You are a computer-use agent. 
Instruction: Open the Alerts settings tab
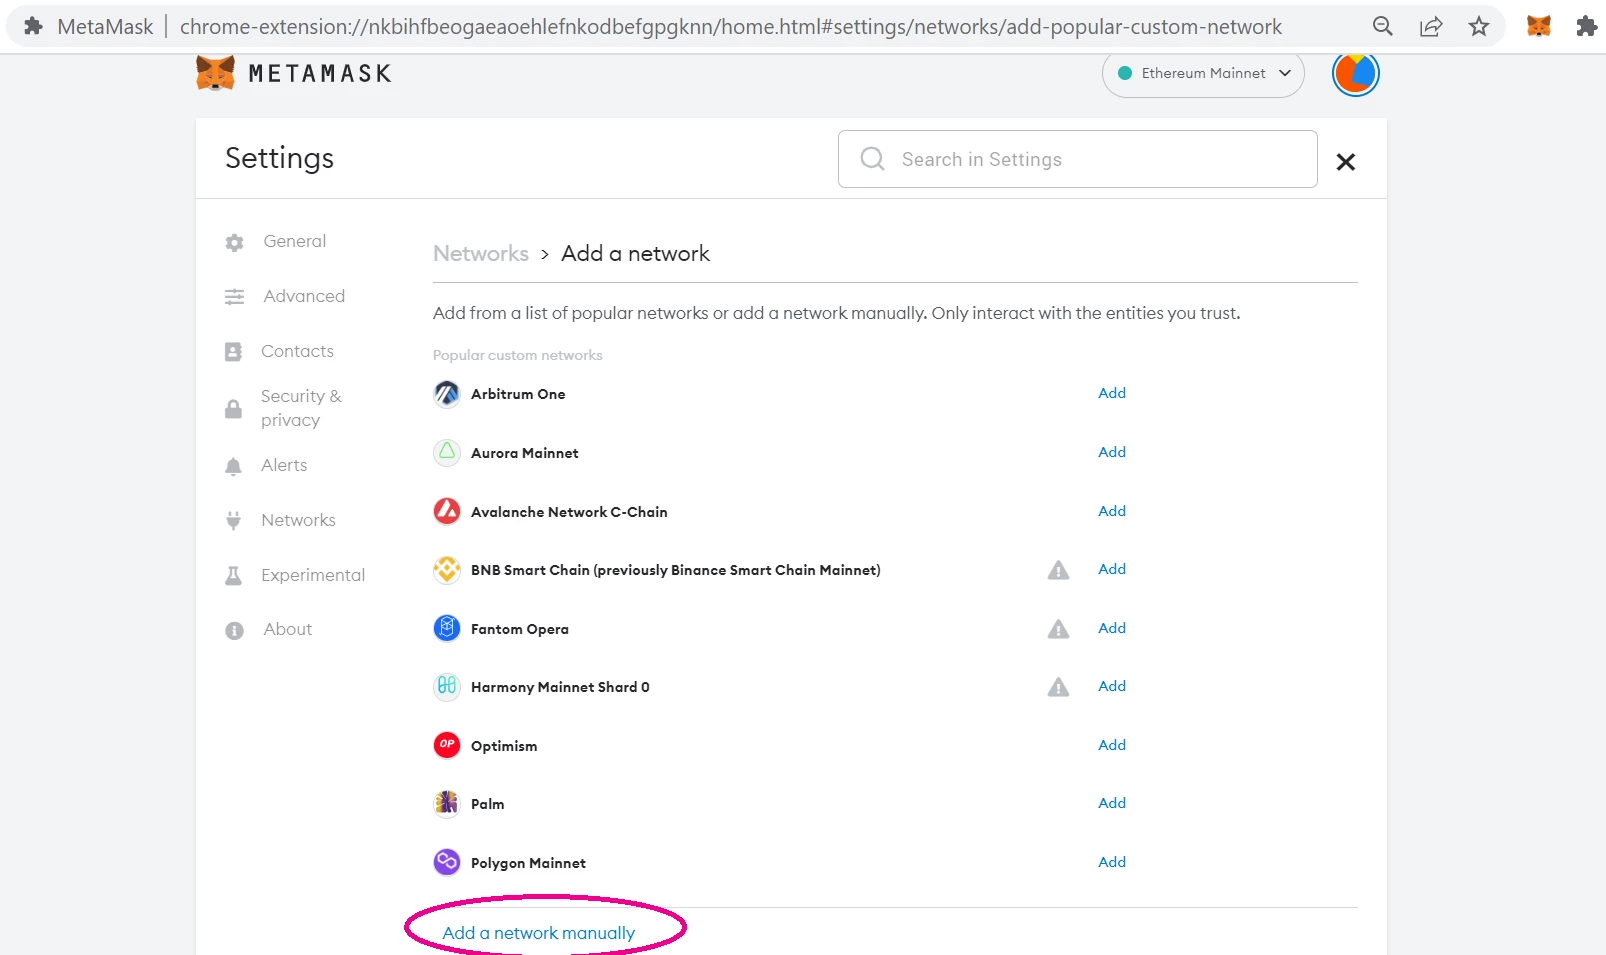pos(284,465)
